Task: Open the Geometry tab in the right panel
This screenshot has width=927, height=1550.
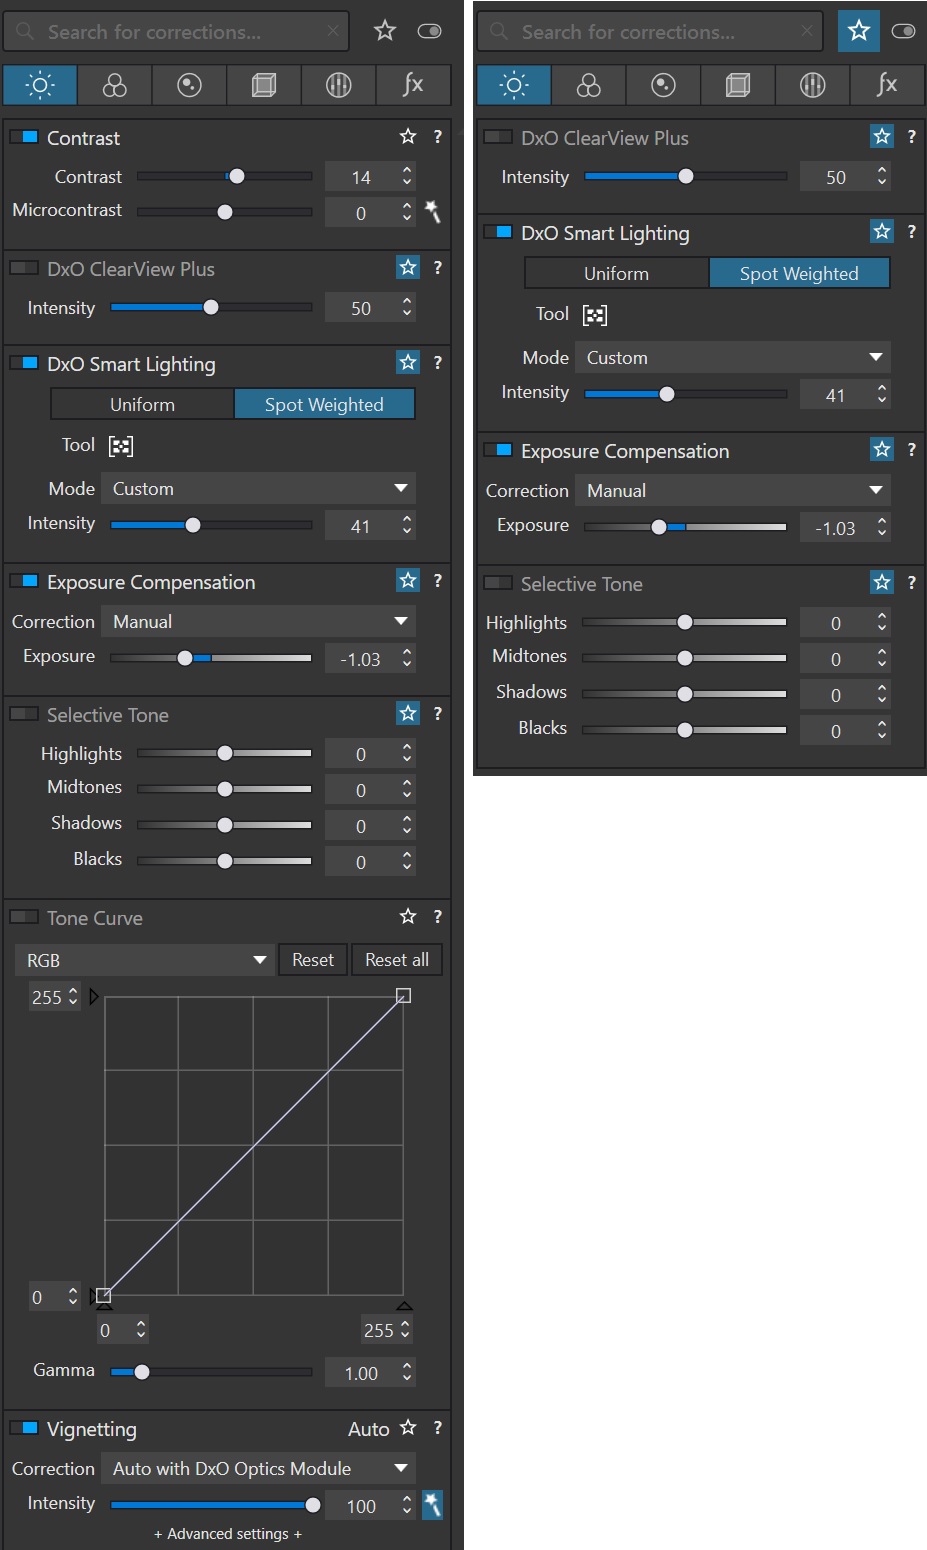Action: pos(738,86)
